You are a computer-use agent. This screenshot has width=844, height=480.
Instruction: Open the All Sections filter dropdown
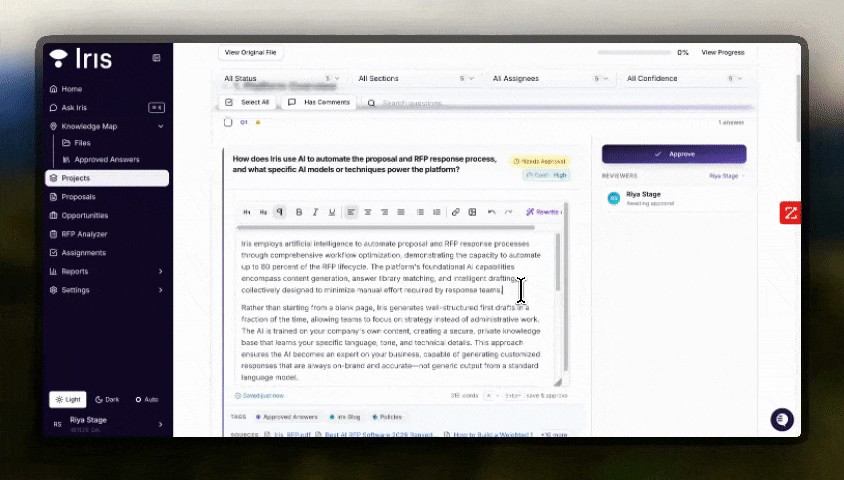(x=416, y=79)
